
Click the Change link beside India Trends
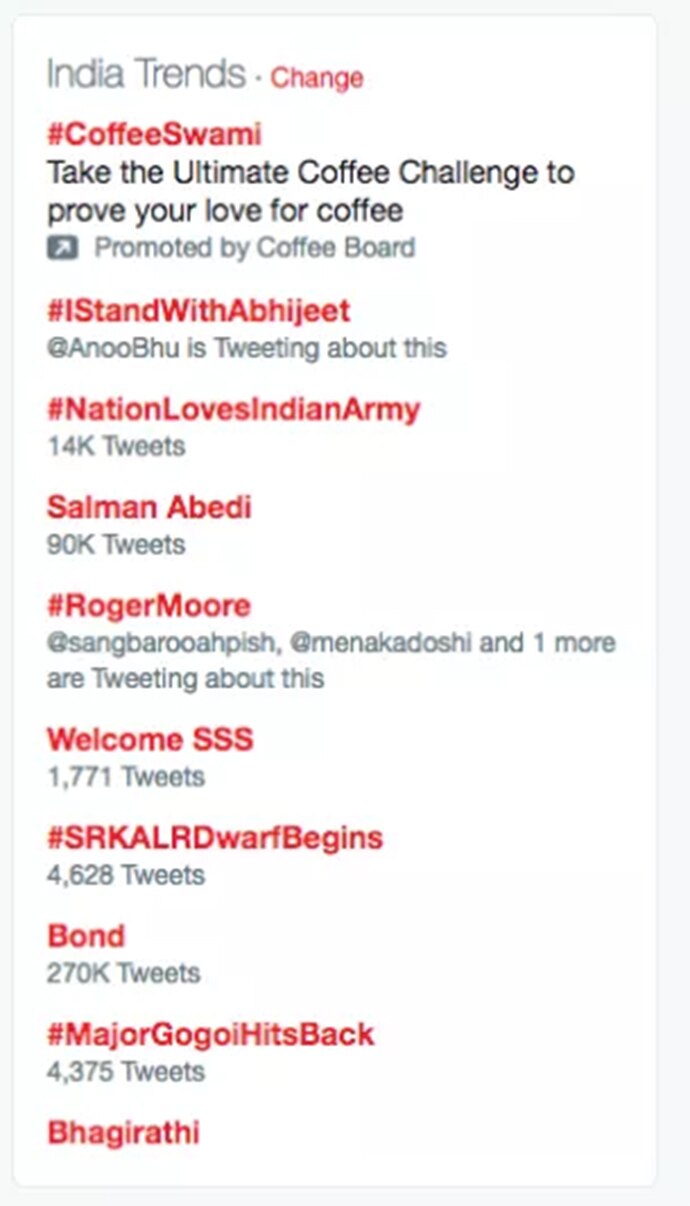[317, 77]
